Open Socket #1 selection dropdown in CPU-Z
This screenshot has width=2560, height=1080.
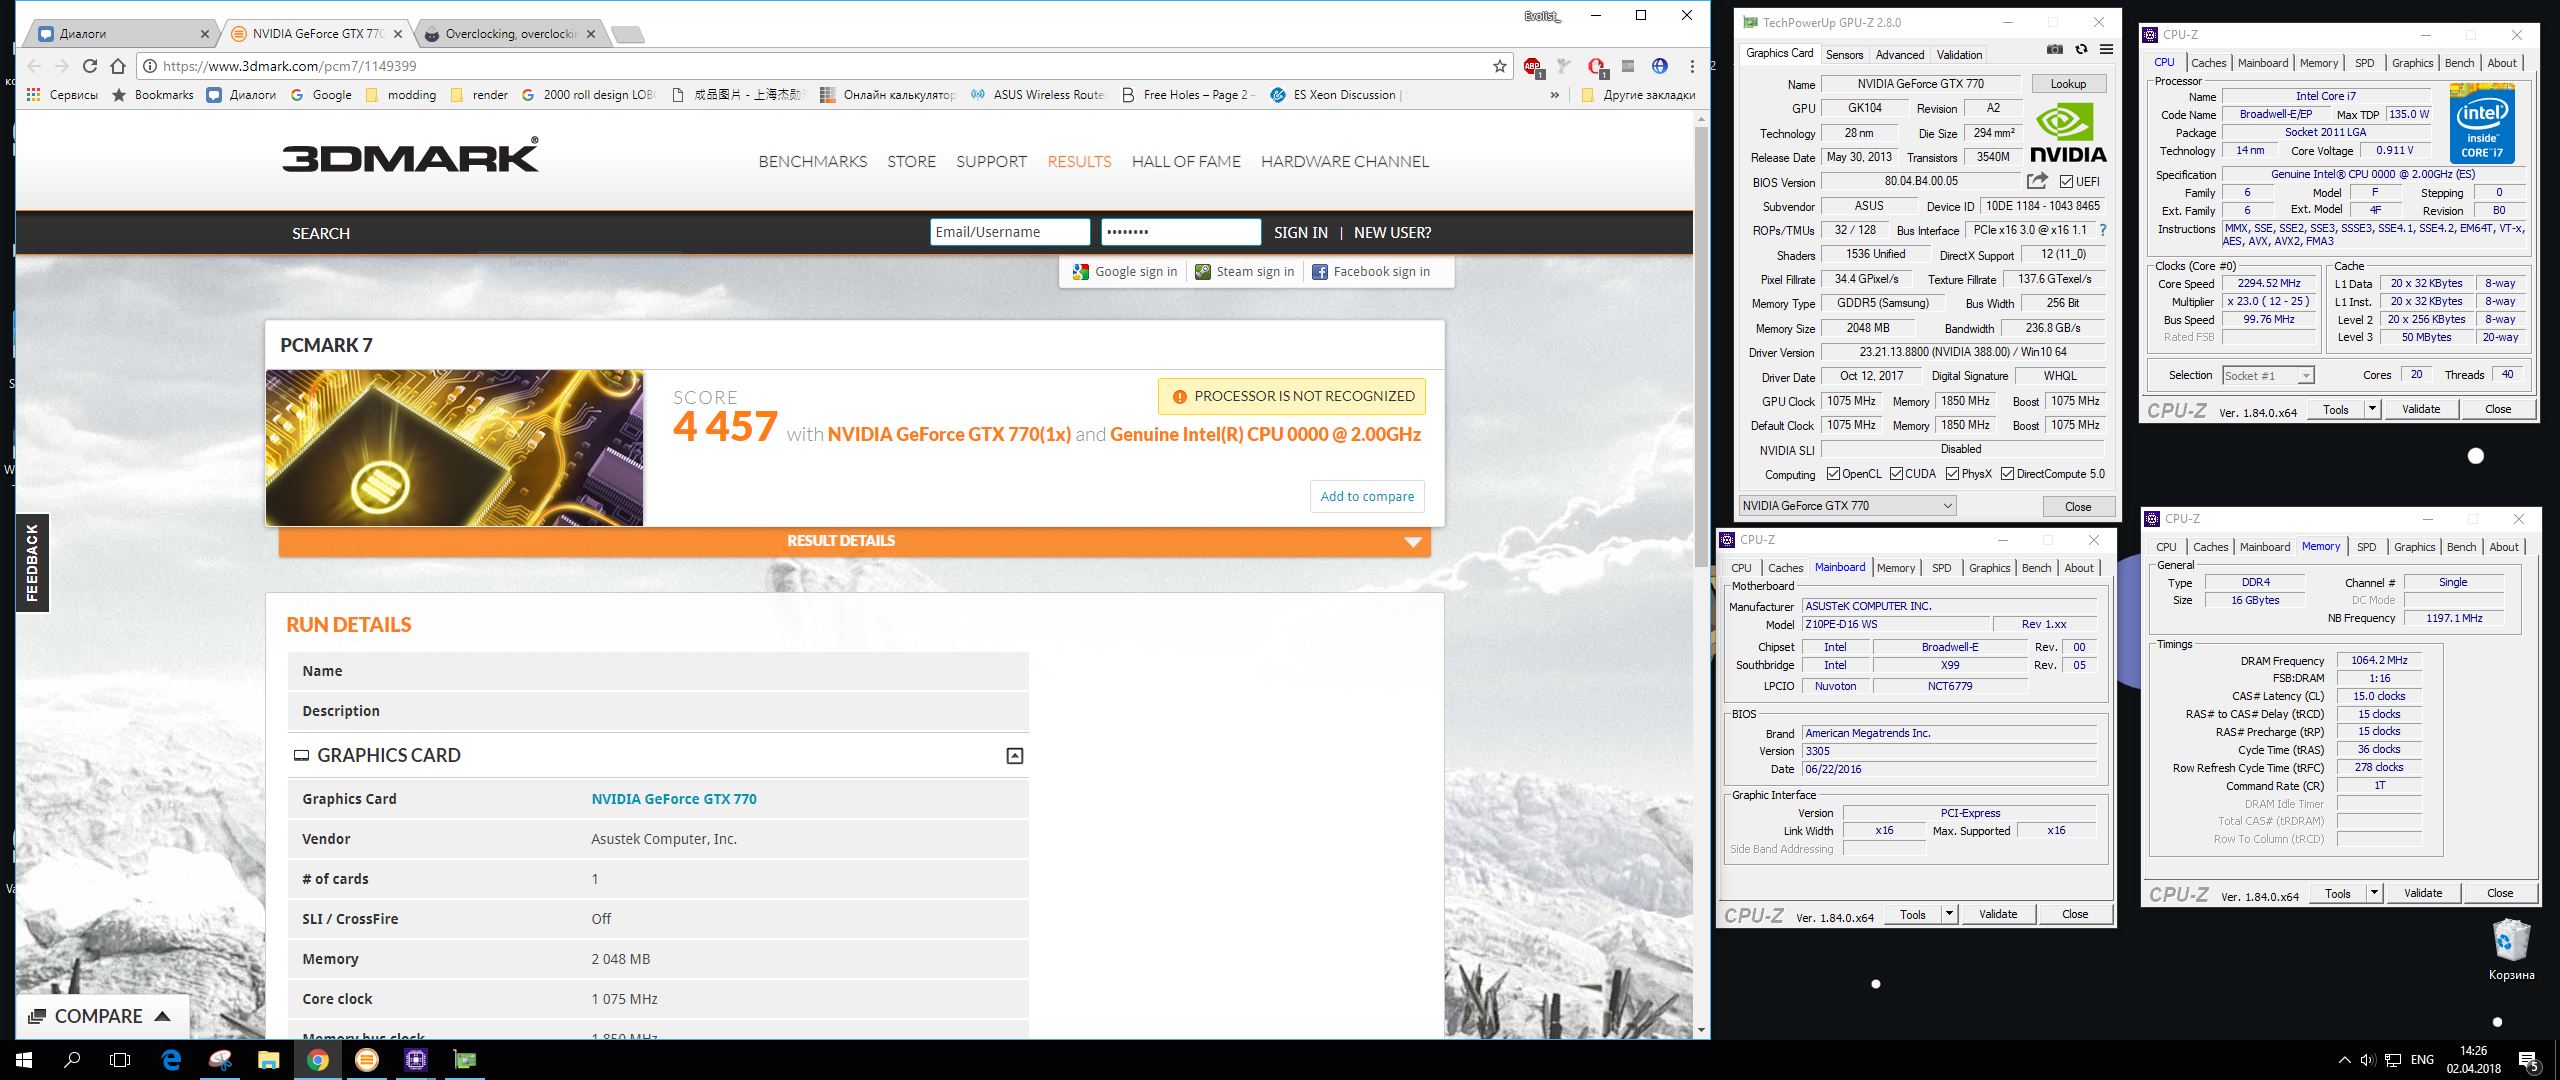coord(2268,376)
